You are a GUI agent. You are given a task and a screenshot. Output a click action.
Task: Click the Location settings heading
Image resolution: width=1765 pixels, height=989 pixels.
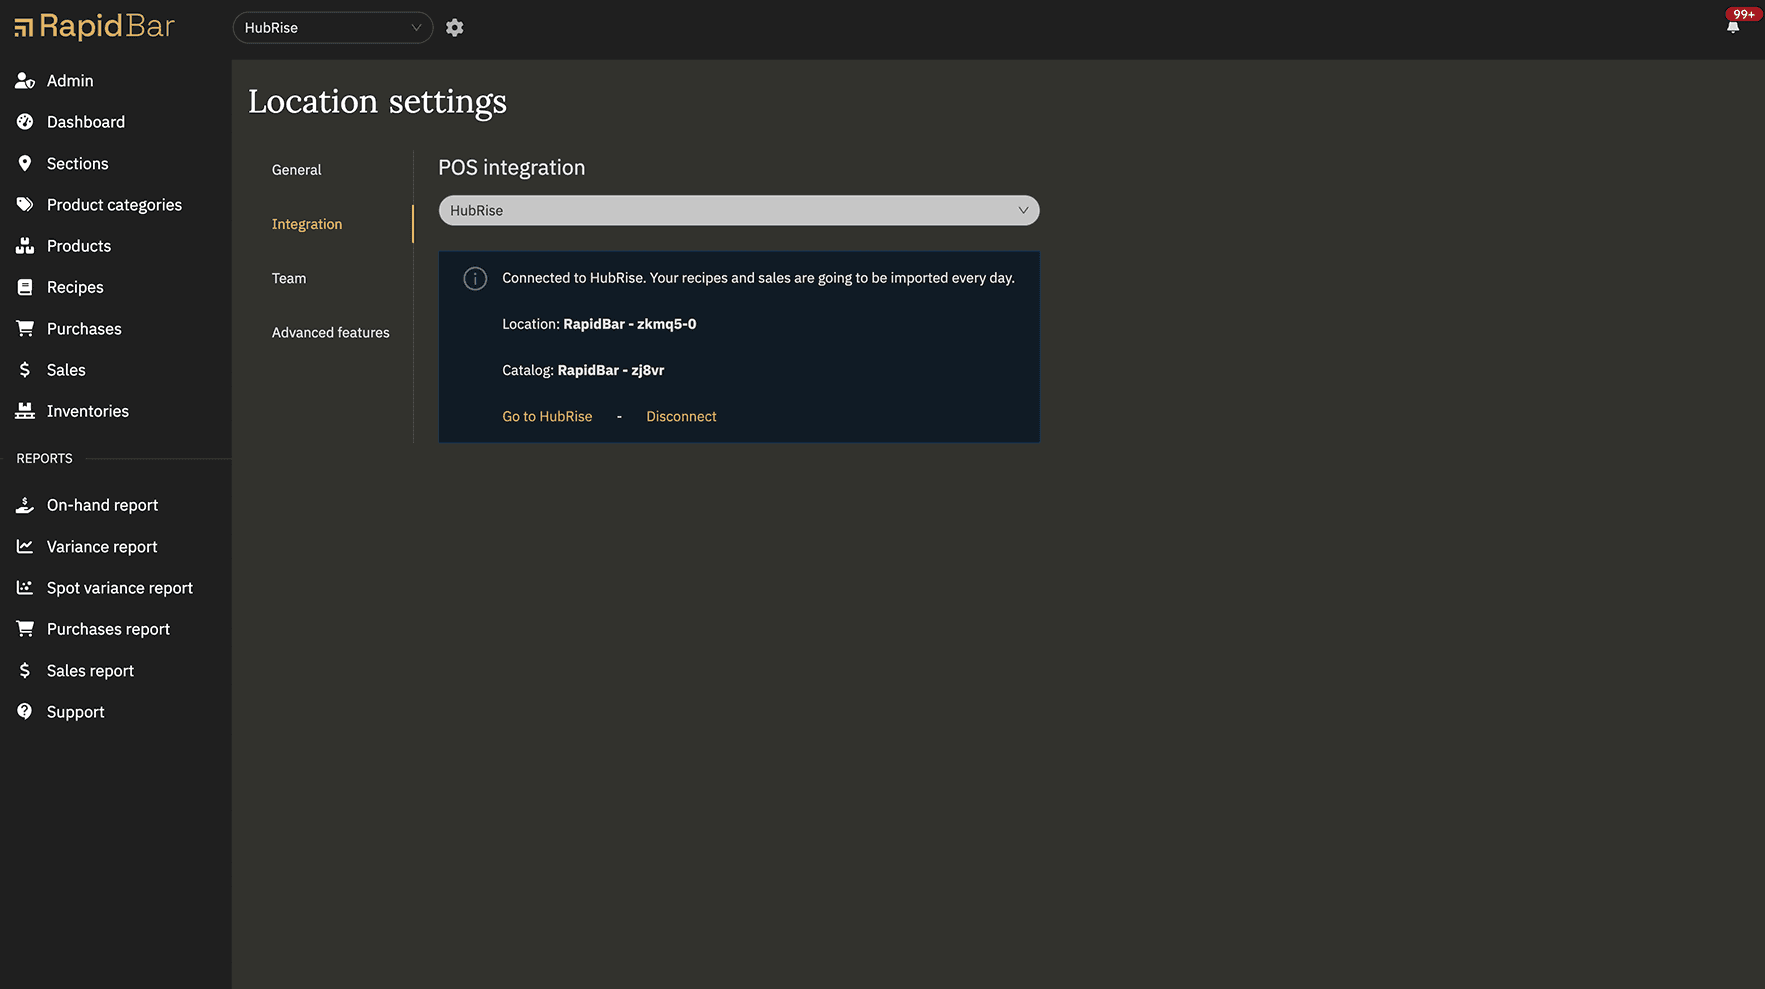[x=377, y=102]
